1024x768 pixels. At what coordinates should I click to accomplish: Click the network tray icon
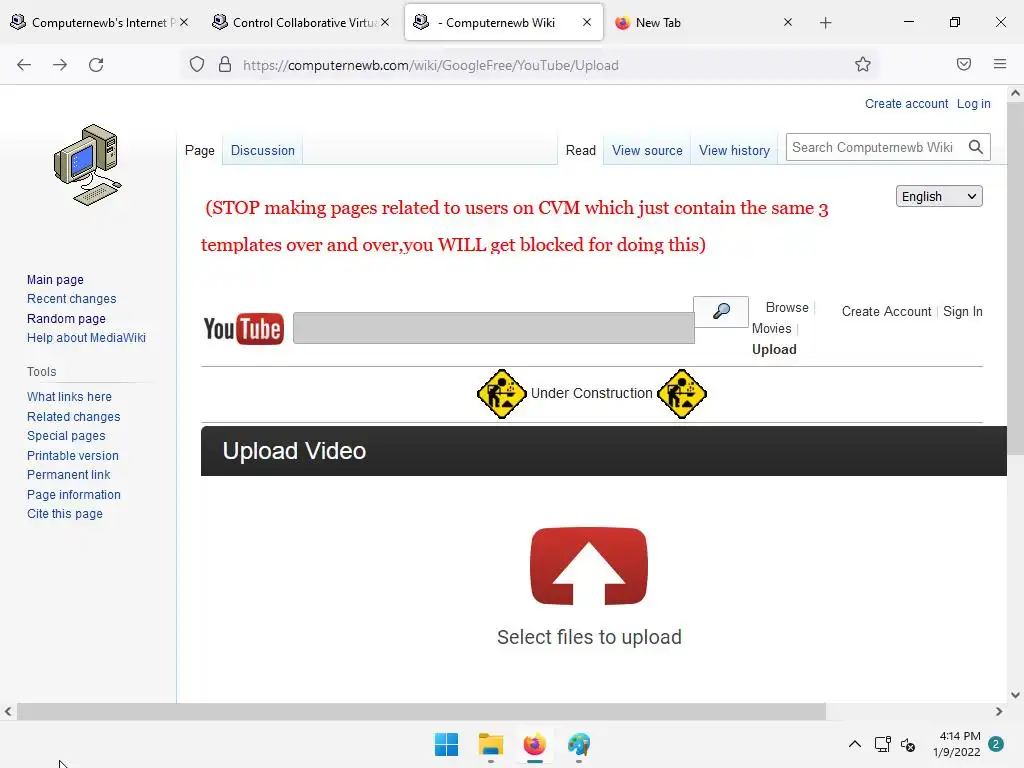pos(882,744)
